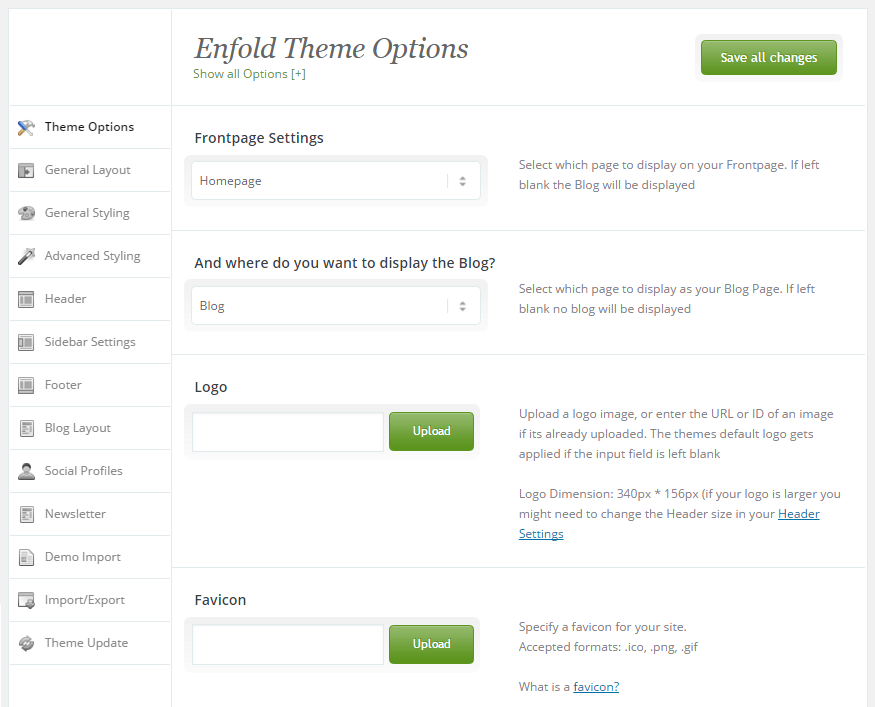Viewport: 875px width, 707px height.
Task: Open the Frontpage Settings Homepage dropdown
Action: click(335, 181)
